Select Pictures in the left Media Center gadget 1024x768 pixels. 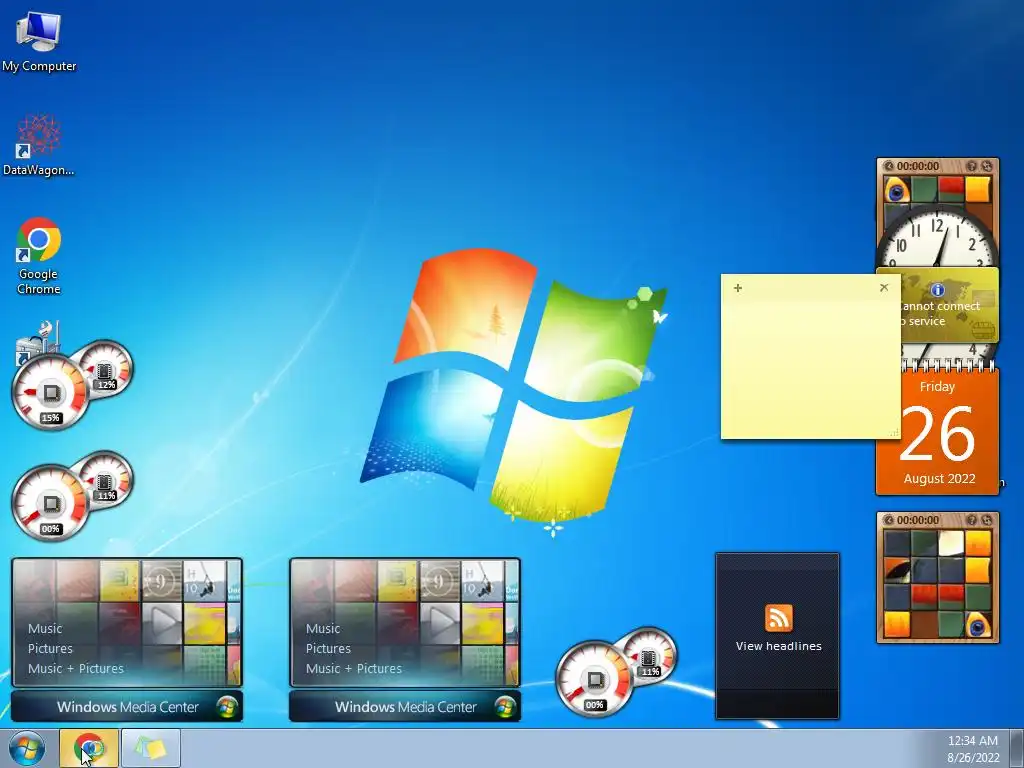pos(50,648)
